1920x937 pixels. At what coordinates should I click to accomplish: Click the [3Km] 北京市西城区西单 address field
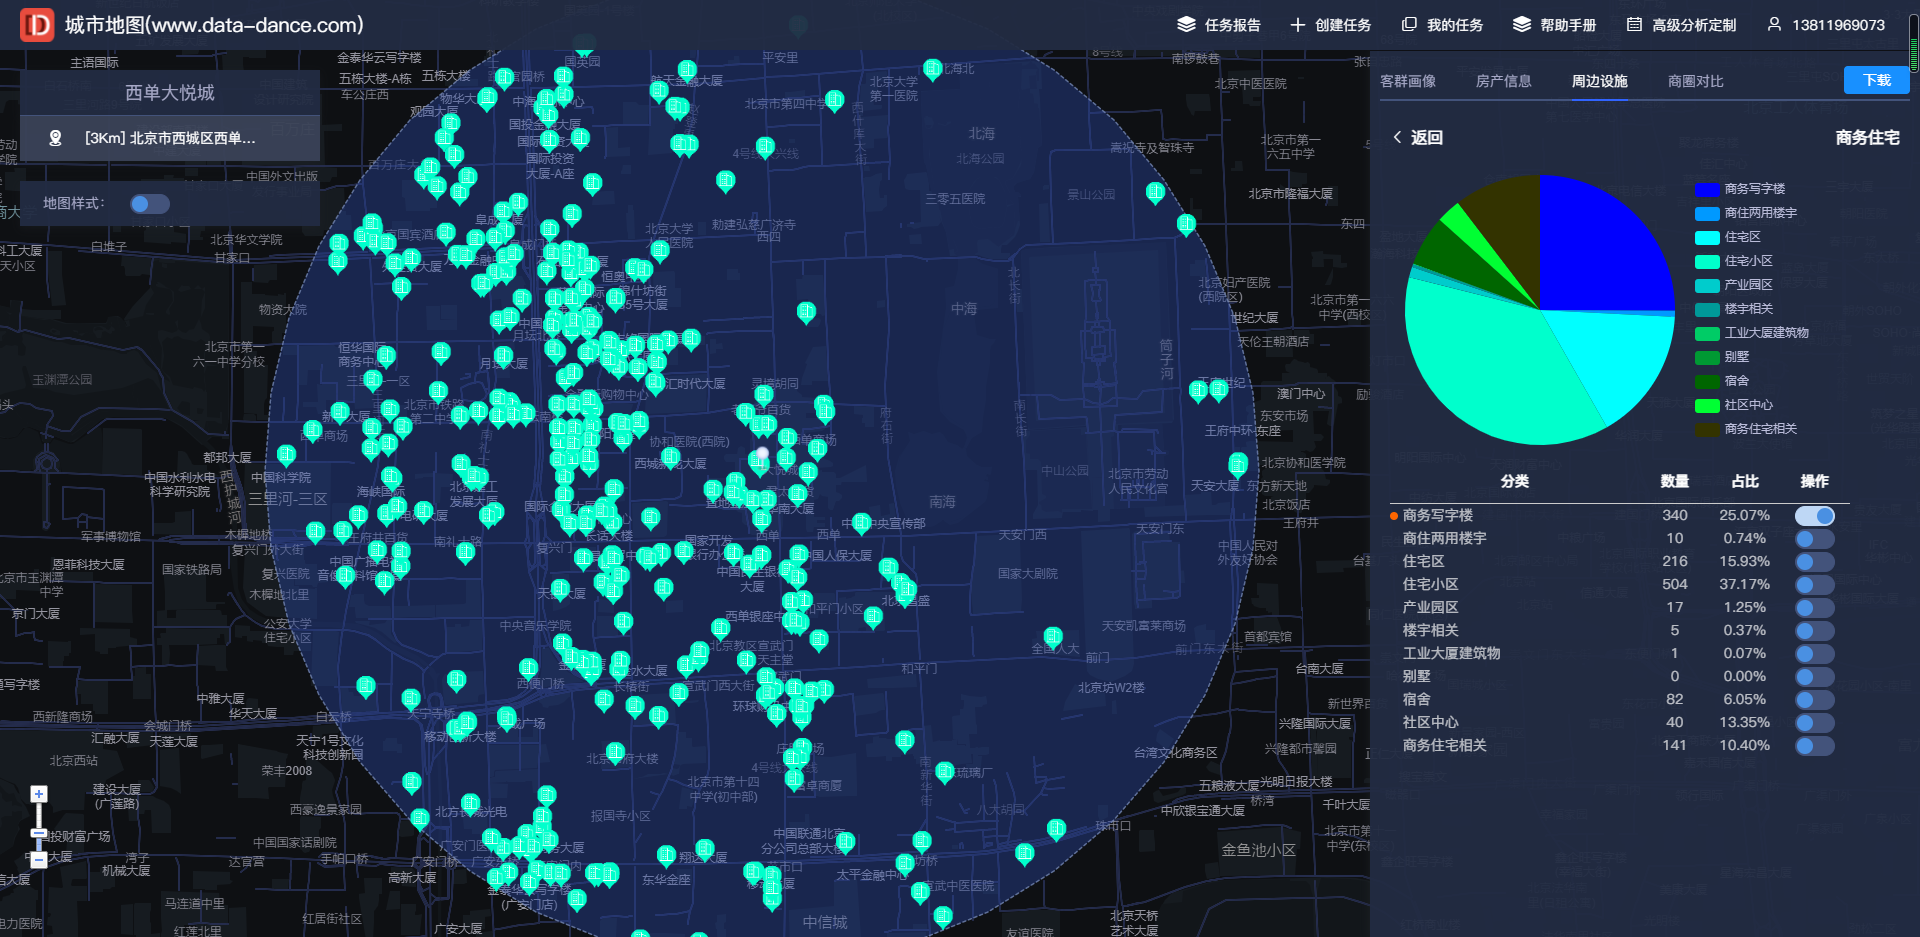[x=170, y=138]
